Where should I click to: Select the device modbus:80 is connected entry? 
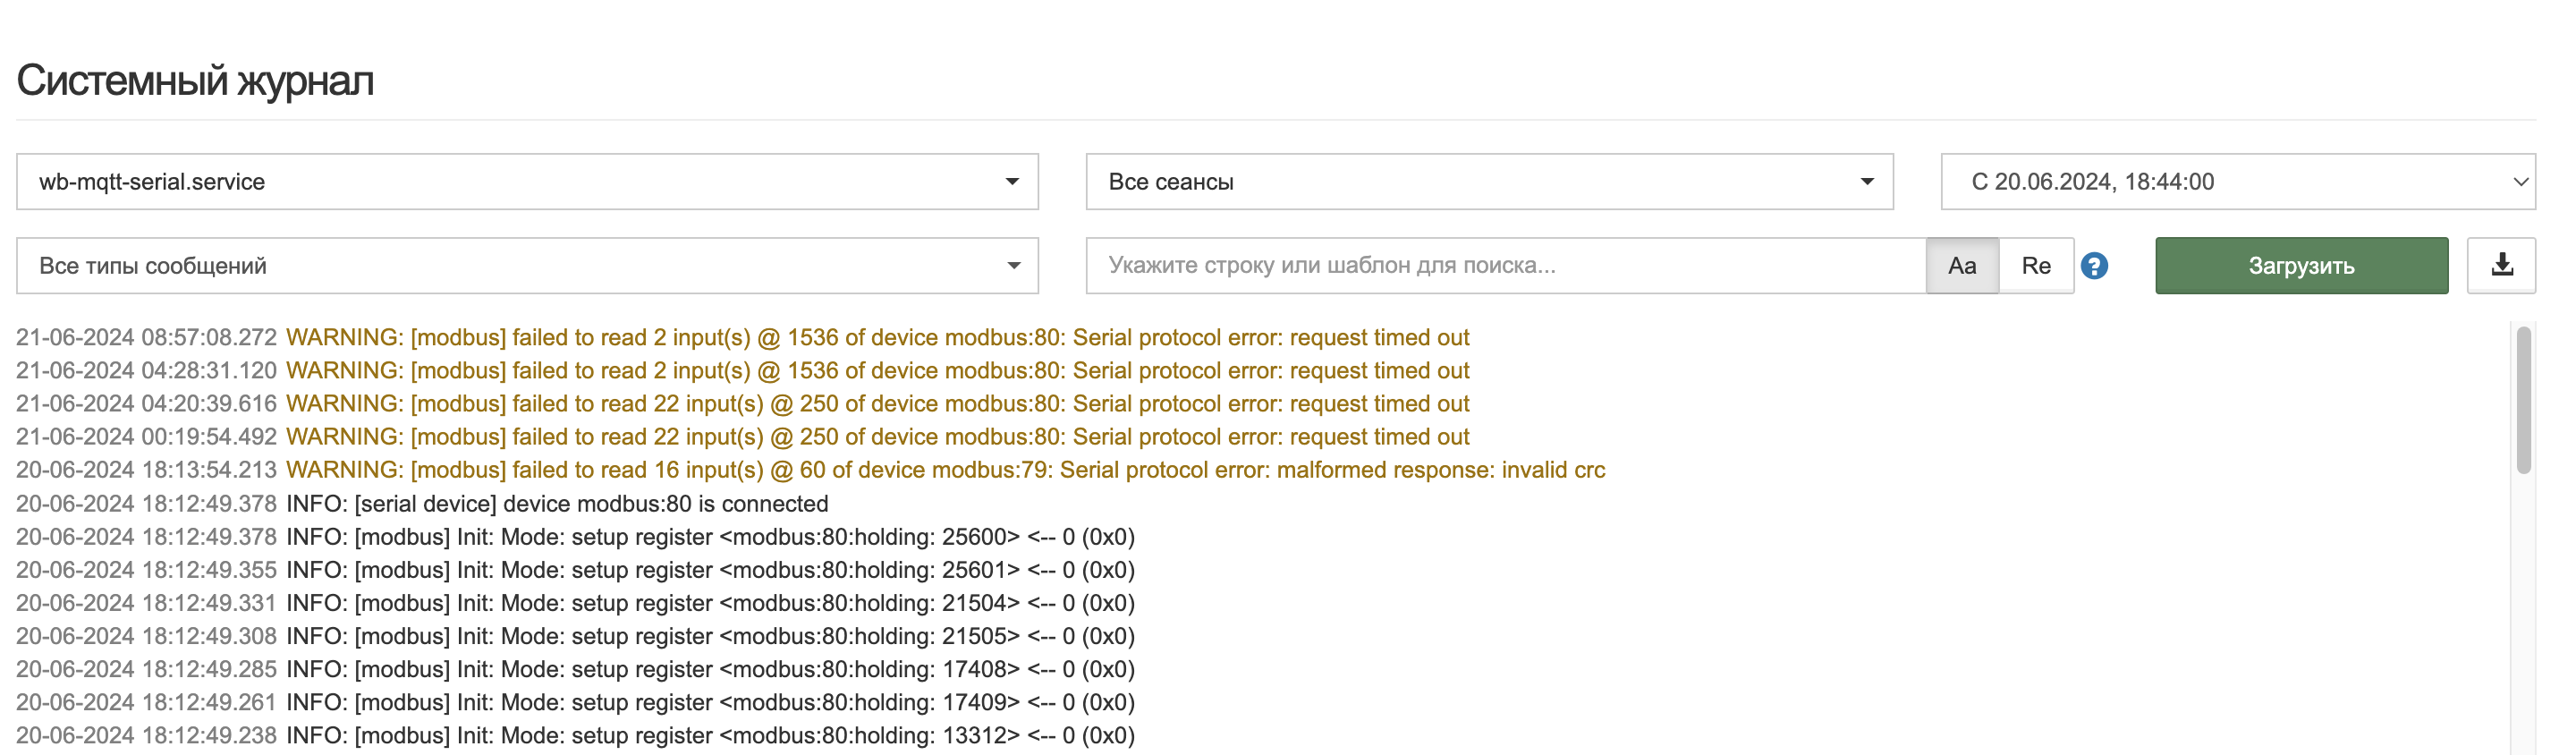click(557, 504)
